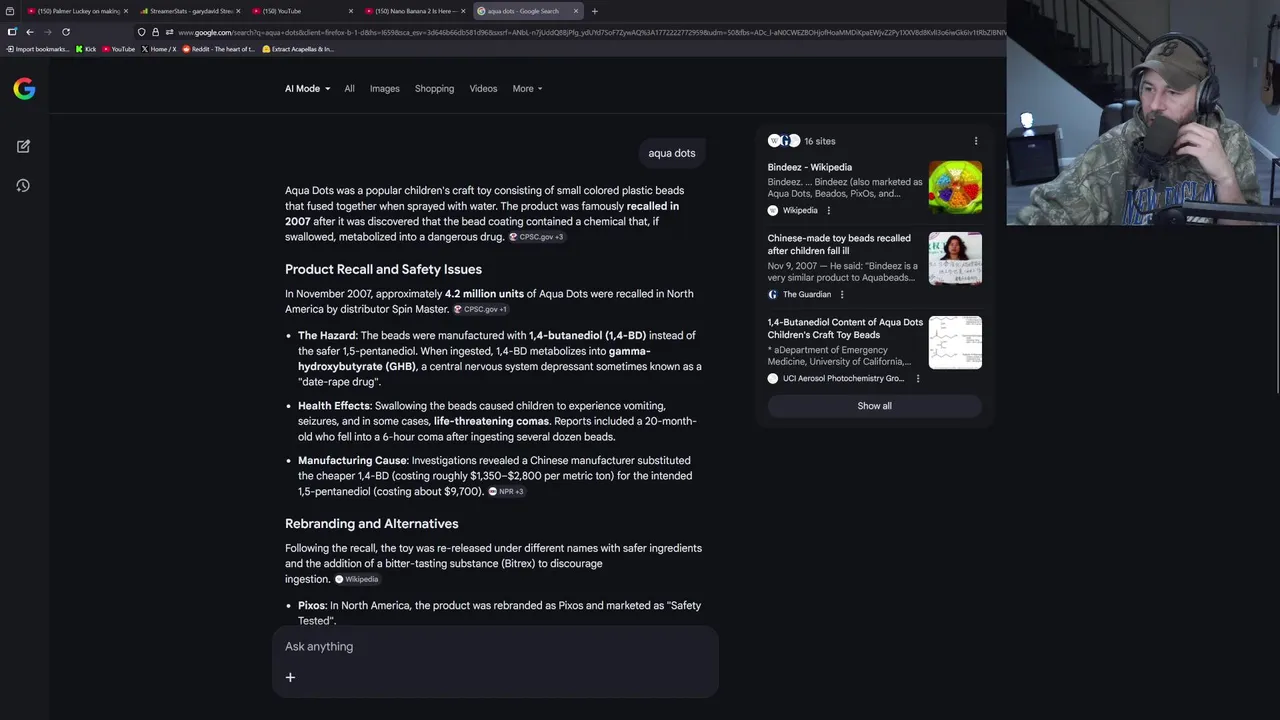Expand the CPSC.gov +3 sources chip
This screenshot has width=1280, height=720.
(x=536, y=237)
